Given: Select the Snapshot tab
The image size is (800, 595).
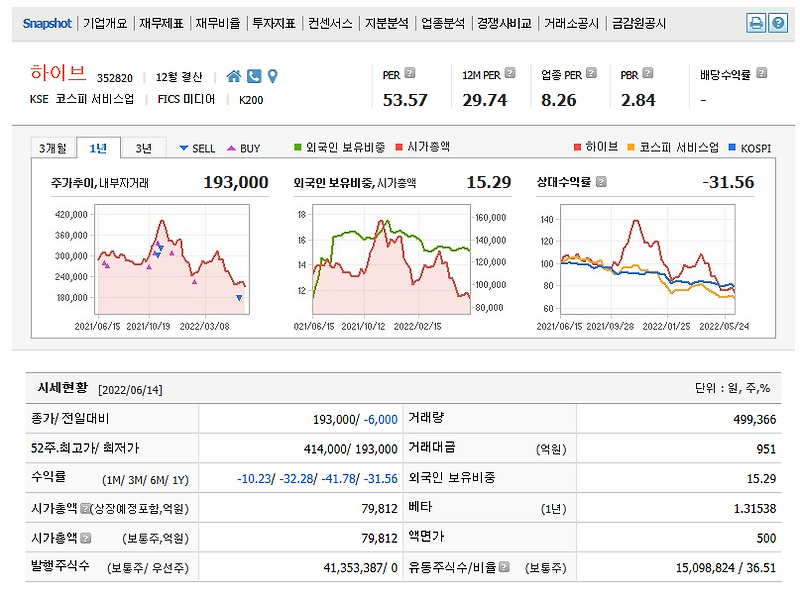Looking at the screenshot, I should pos(47,23).
